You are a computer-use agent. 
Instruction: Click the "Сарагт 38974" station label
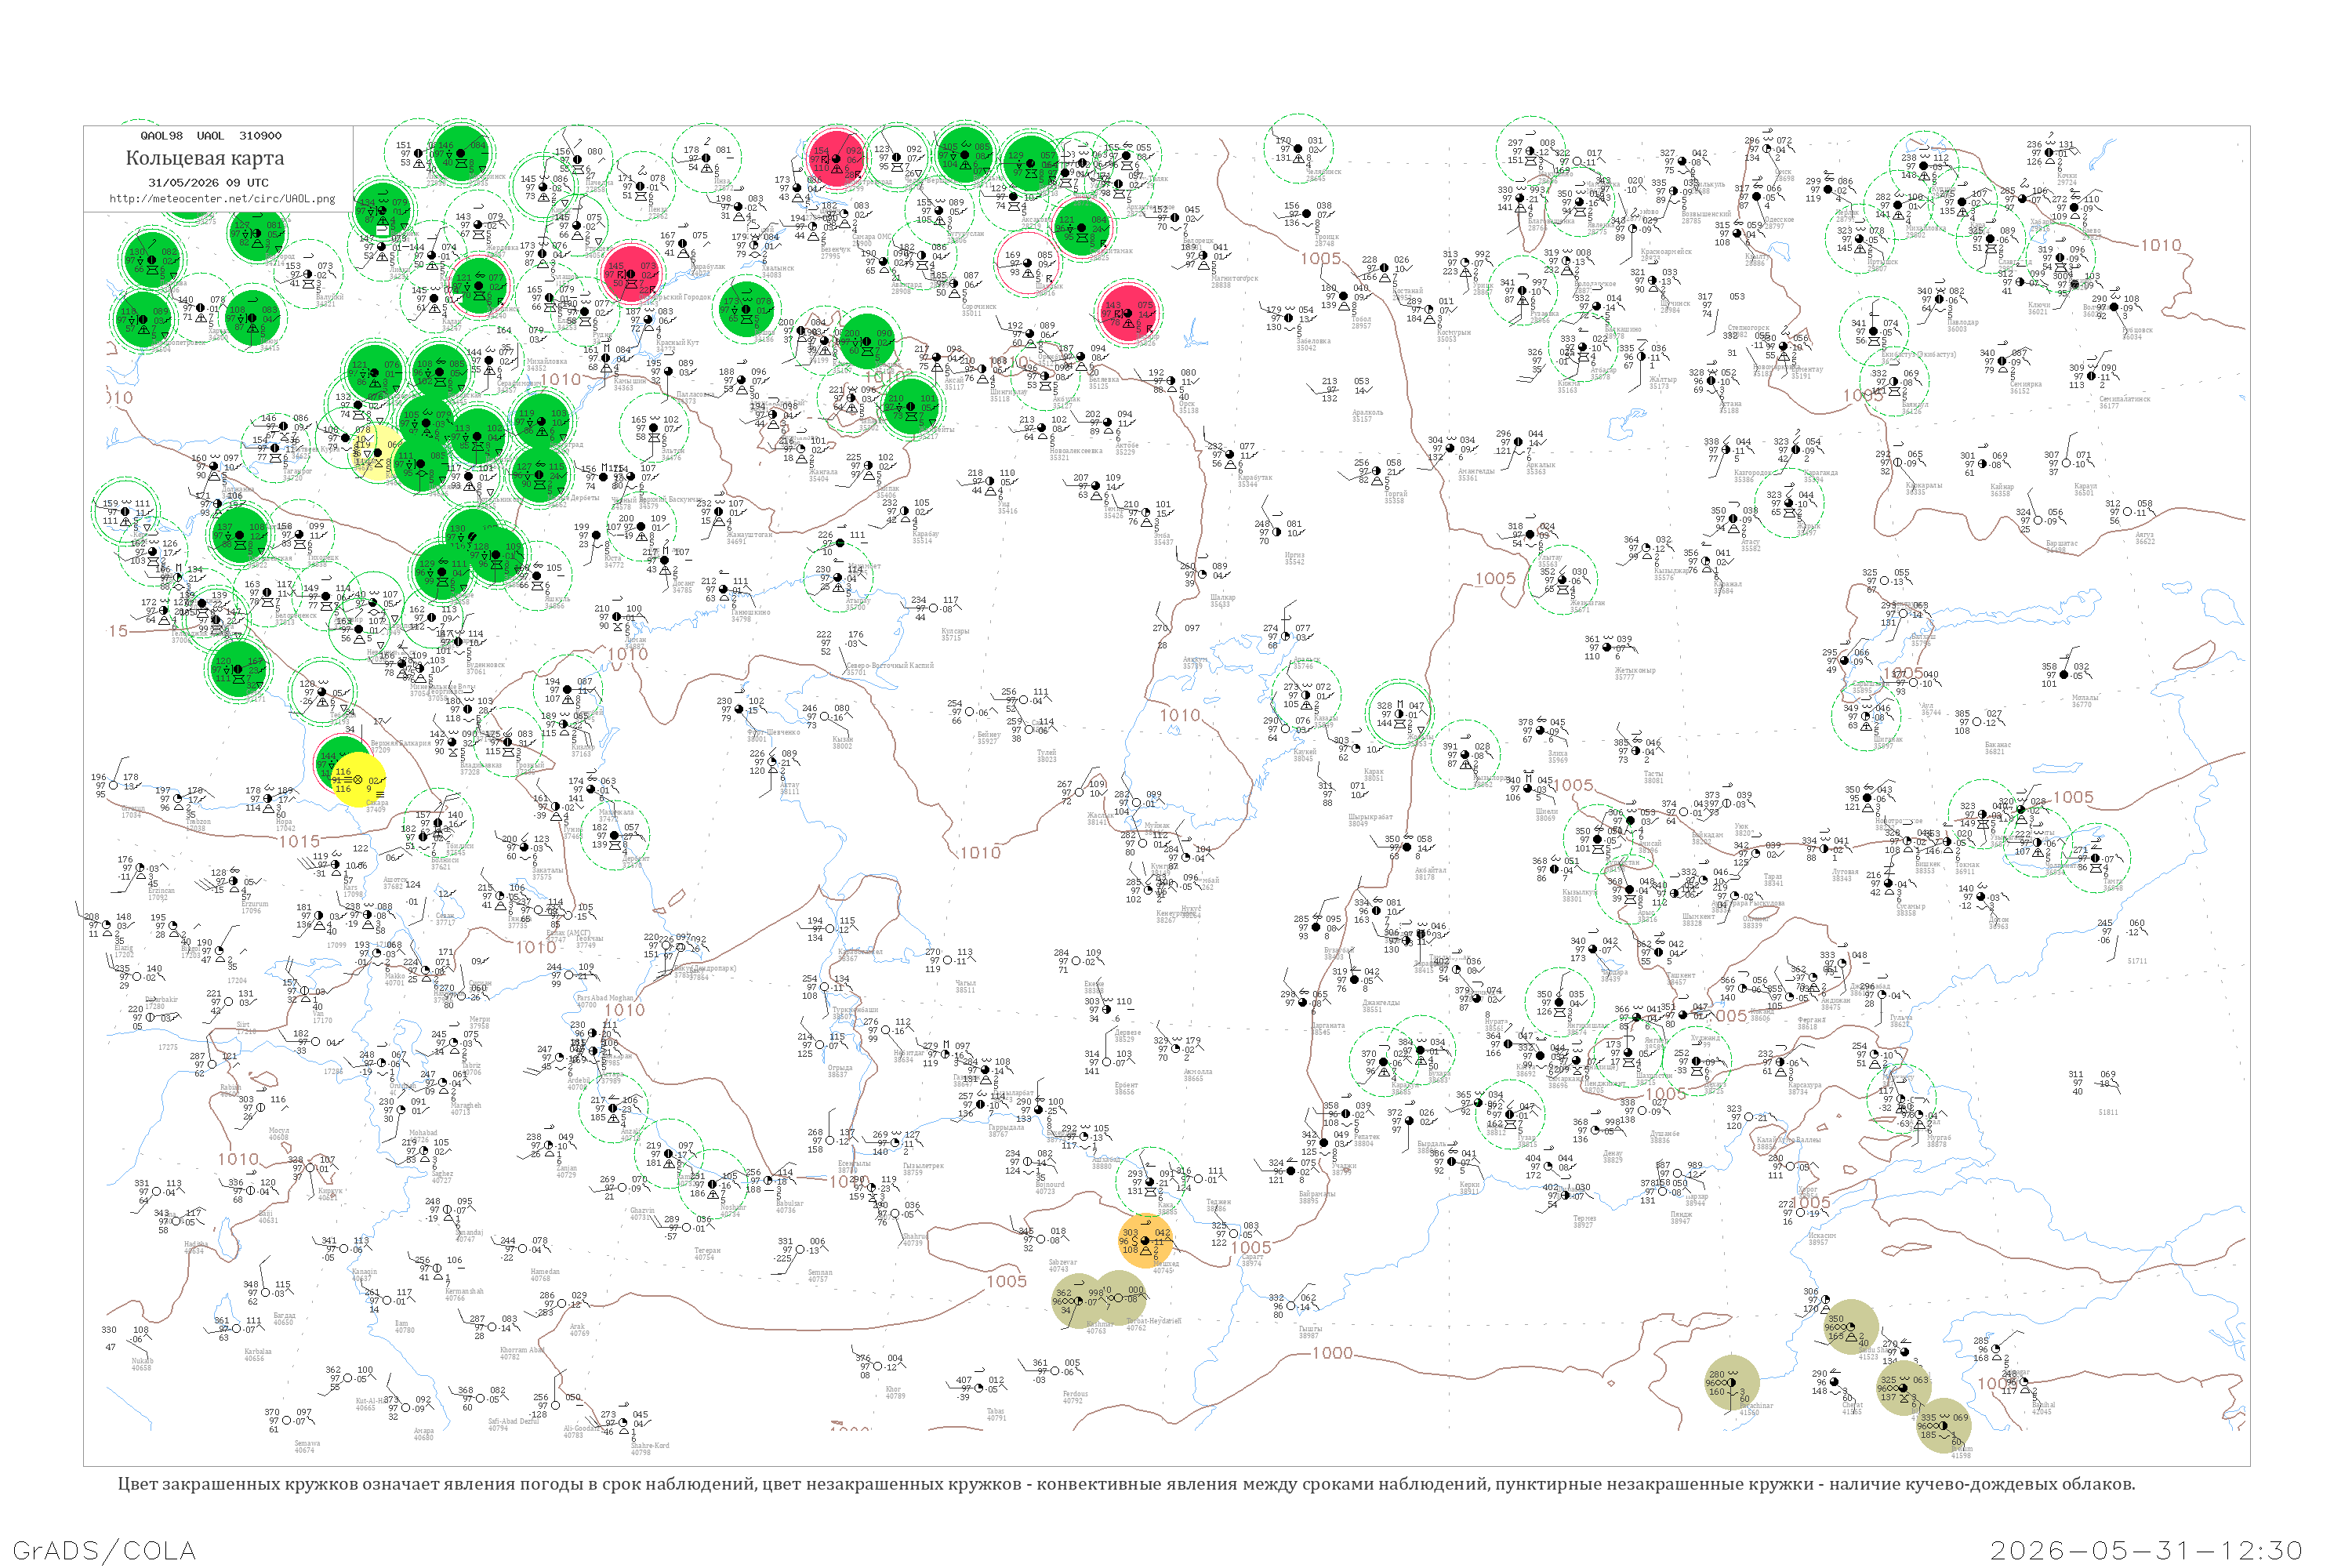(x=1252, y=1260)
